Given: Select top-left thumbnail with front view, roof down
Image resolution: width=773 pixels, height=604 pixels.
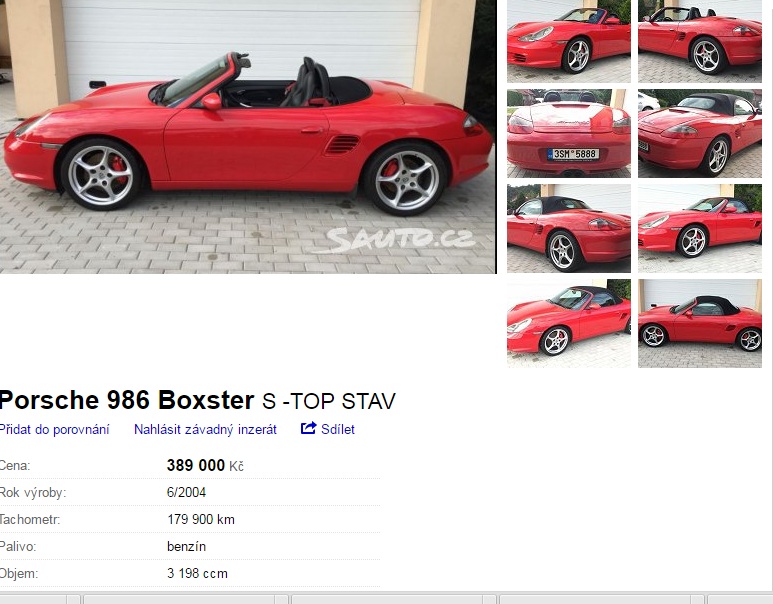Looking at the screenshot, I should 568,41.
